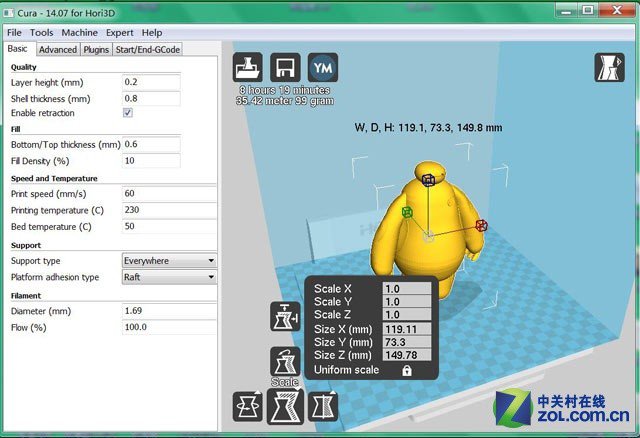This screenshot has height=438, width=640.
Task: Switch to the Basic tab
Action: (18, 49)
